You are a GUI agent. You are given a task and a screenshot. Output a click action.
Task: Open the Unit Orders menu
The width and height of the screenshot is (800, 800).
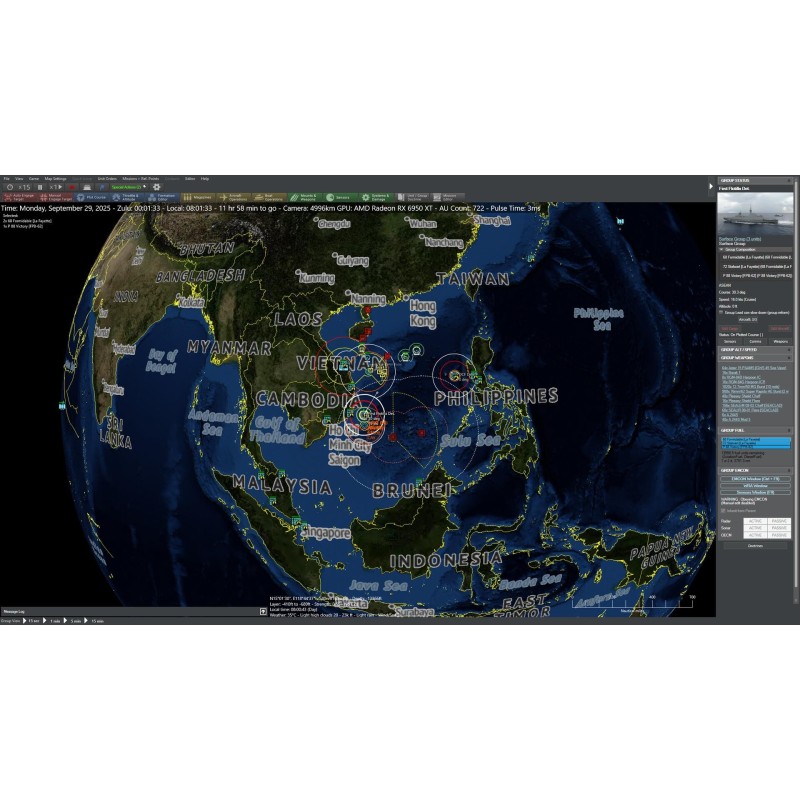tap(107, 178)
